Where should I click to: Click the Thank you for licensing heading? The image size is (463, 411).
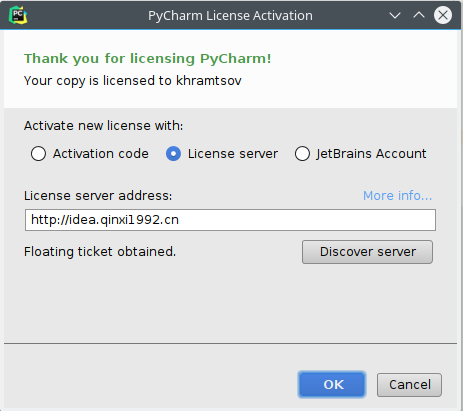(148, 59)
